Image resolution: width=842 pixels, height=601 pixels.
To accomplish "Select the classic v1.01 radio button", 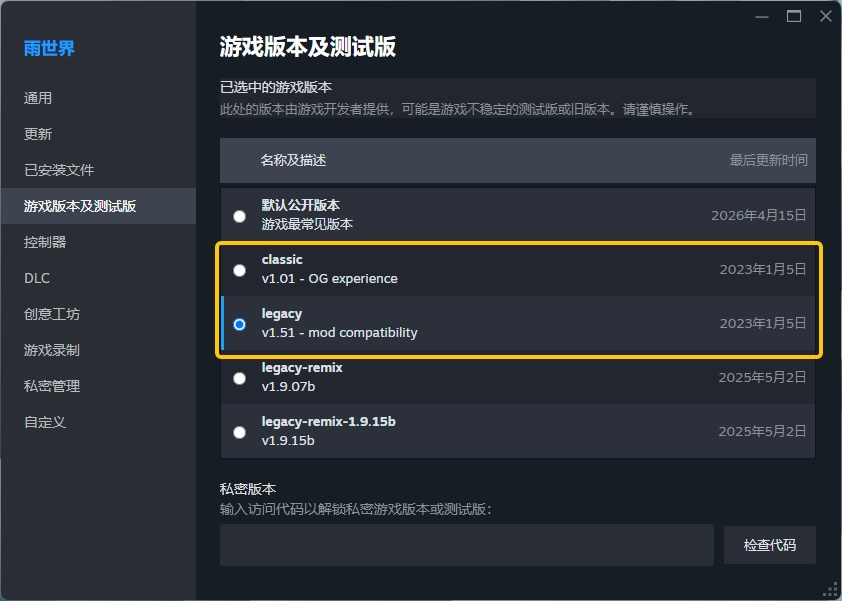I will (239, 270).
